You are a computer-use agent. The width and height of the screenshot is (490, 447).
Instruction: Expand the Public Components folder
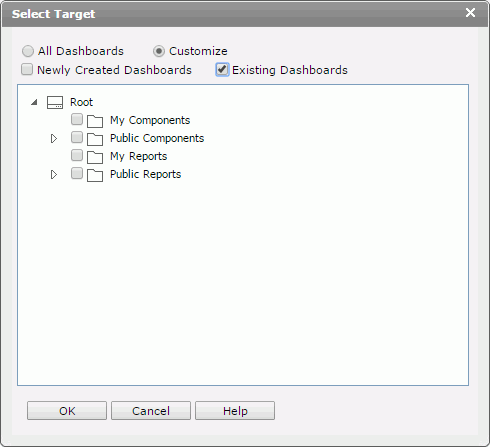click(x=54, y=138)
